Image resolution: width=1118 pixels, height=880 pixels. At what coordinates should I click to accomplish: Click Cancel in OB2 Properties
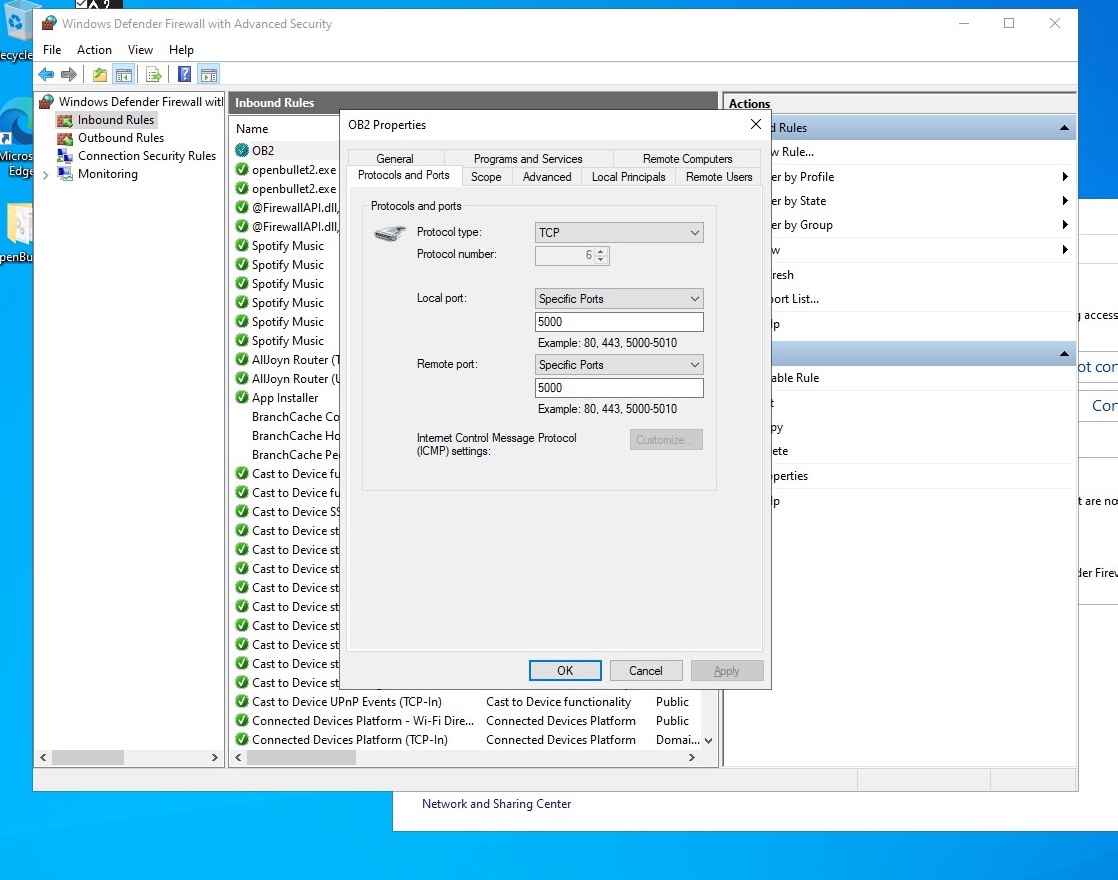645,670
